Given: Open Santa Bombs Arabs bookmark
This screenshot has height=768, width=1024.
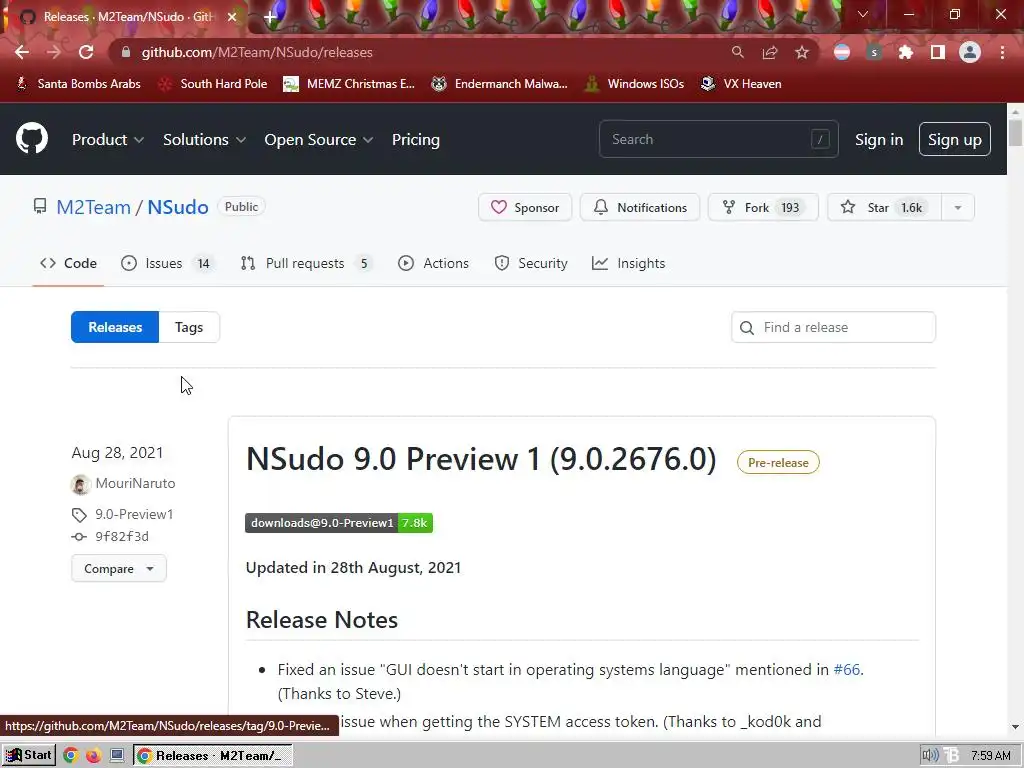Looking at the screenshot, I should (x=78, y=84).
